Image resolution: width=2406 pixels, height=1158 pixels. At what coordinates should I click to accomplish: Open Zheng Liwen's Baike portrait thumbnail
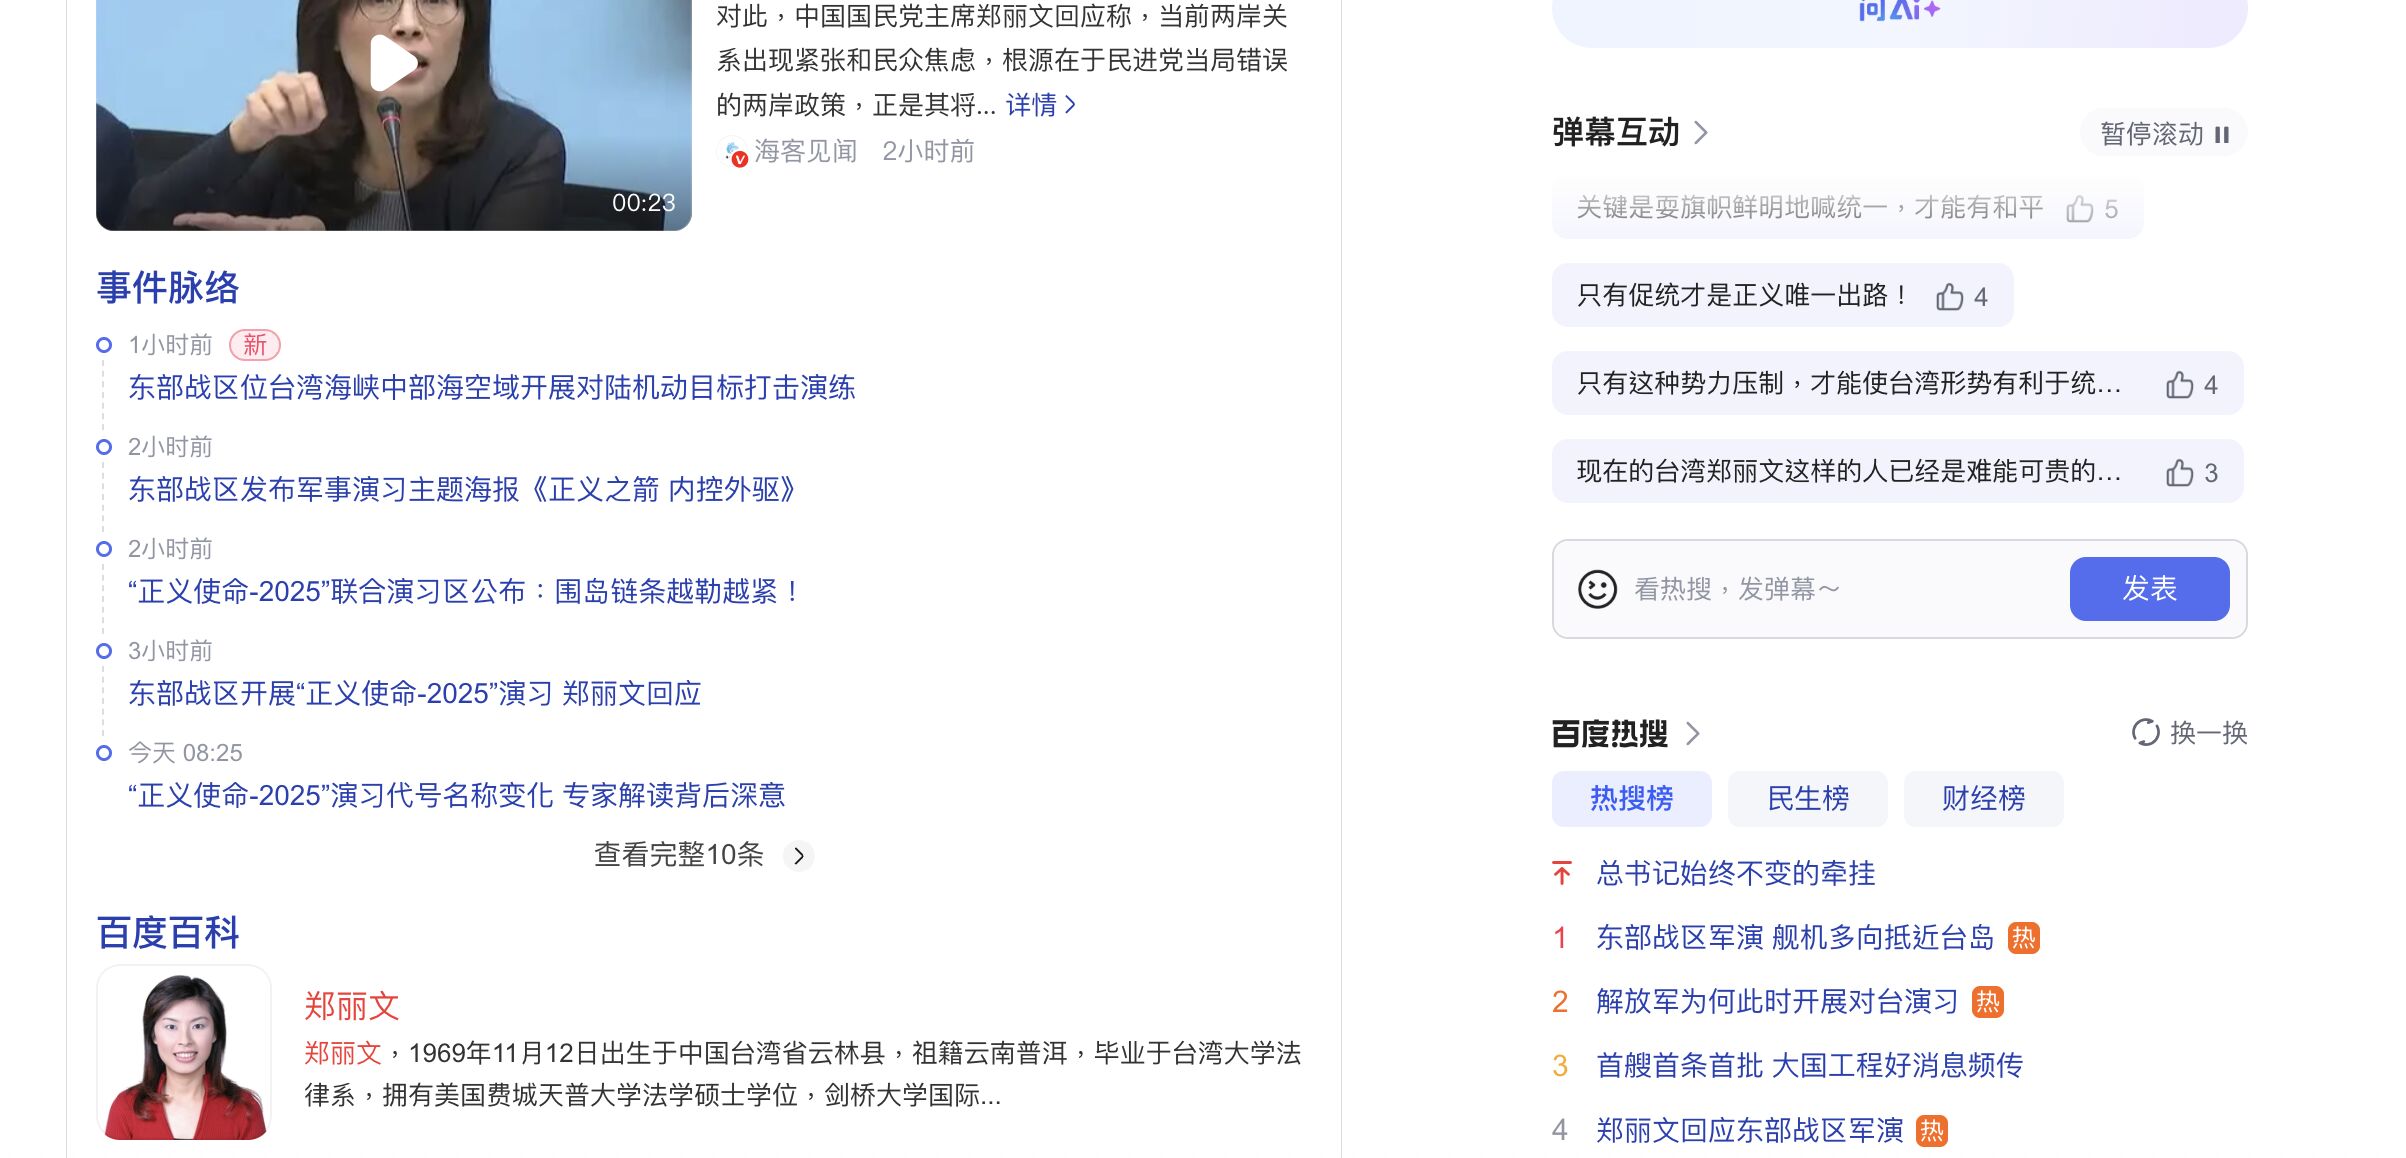coord(184,1052)
